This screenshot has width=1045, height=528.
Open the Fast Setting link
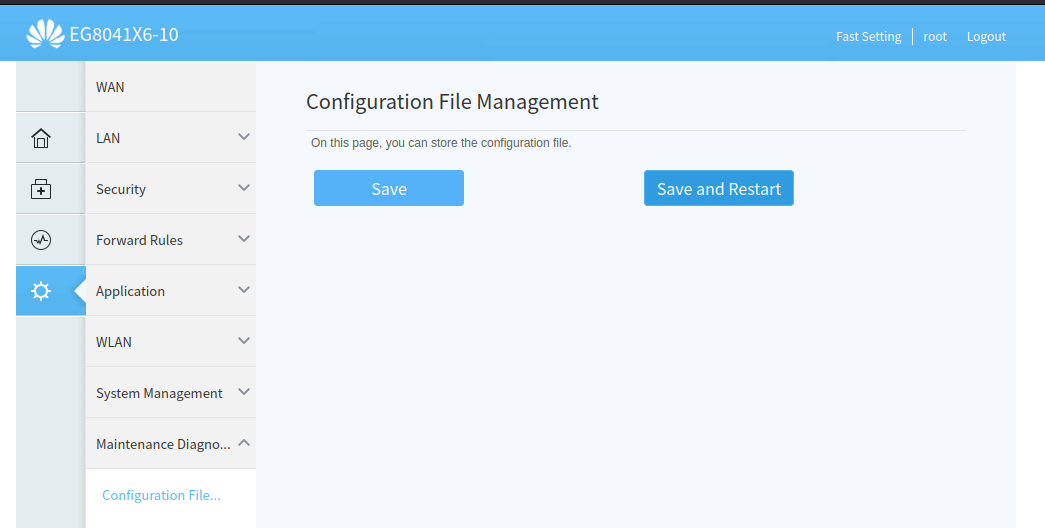[868, 37]
